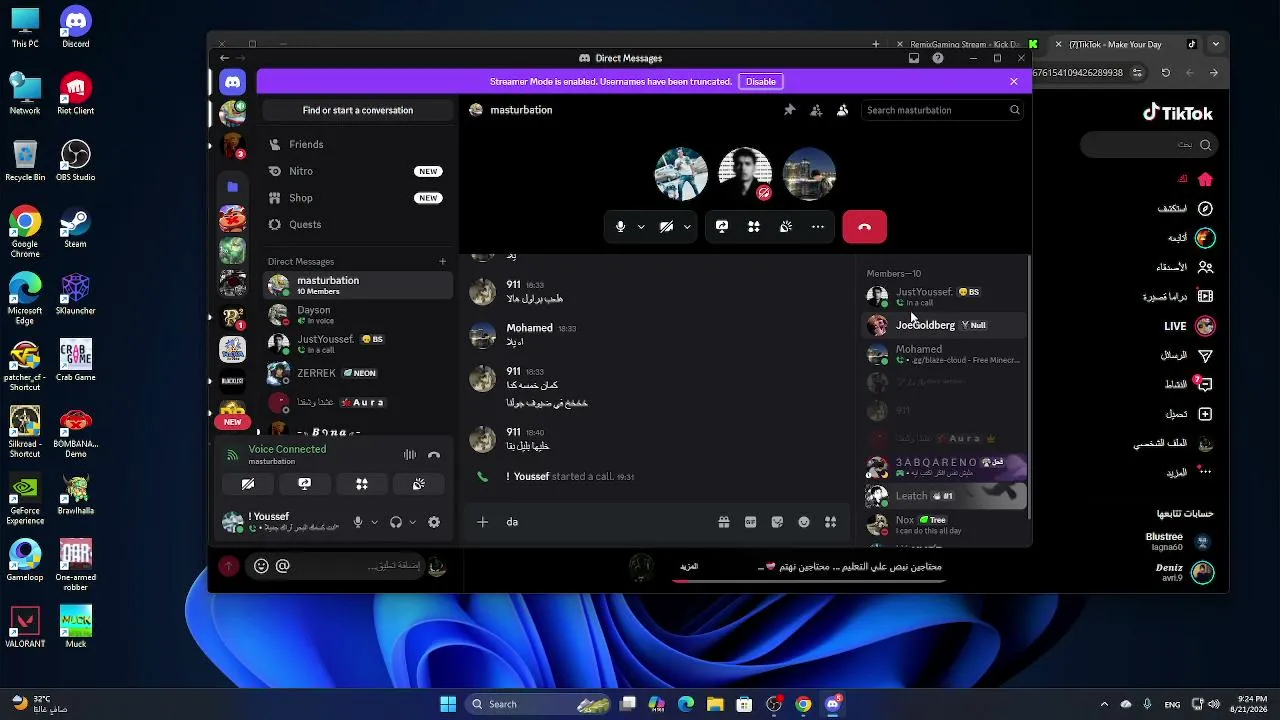This screenshot has height=720, width=1280.
Task: Launch activity from the voice panel
Action: tap(362, 484)
